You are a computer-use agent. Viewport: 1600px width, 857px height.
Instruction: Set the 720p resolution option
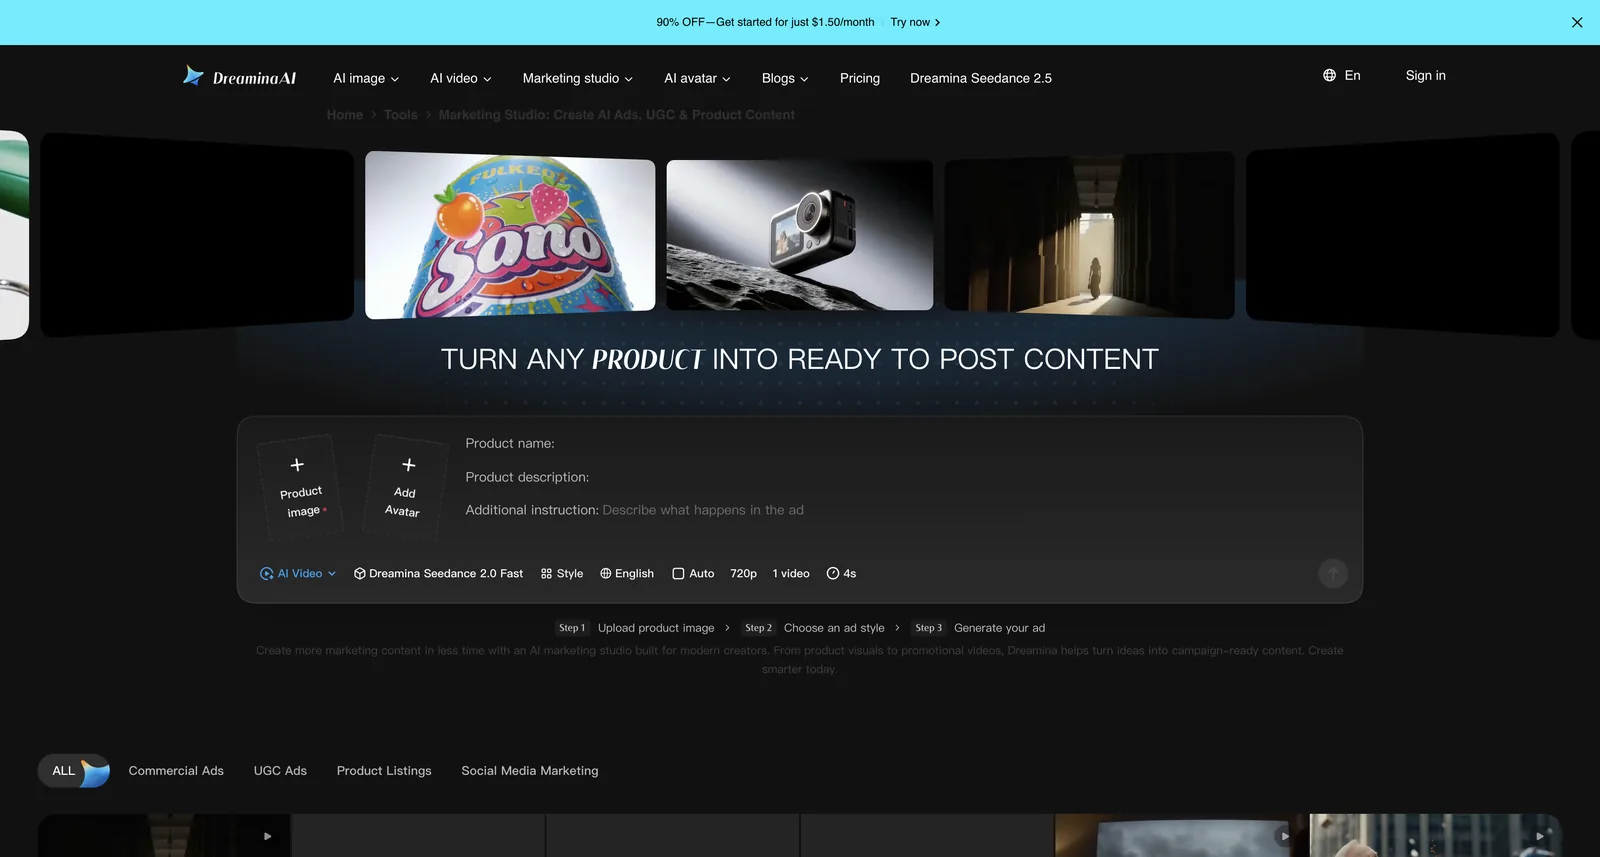pos(743,574)
